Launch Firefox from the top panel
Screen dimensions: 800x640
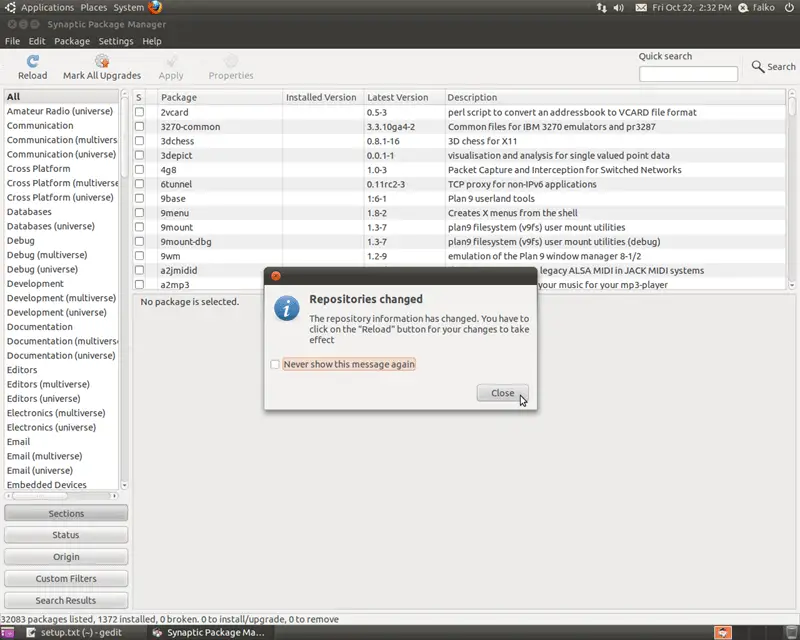point(155,7)
